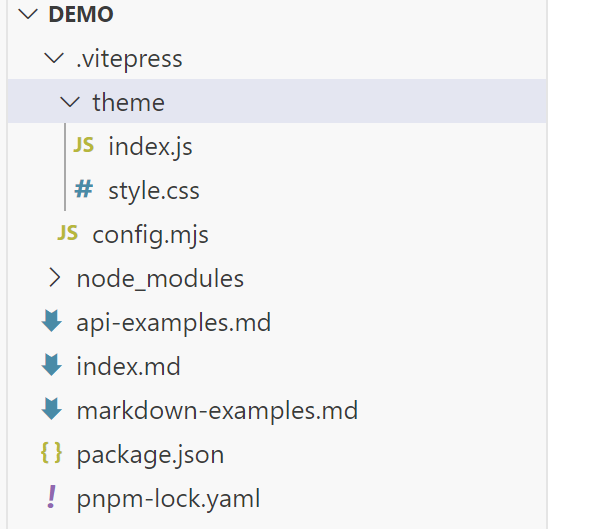Screen dimensions: 589x529
Task: Click the markdown arrow icon beside index.md
Action: (52, 365)
